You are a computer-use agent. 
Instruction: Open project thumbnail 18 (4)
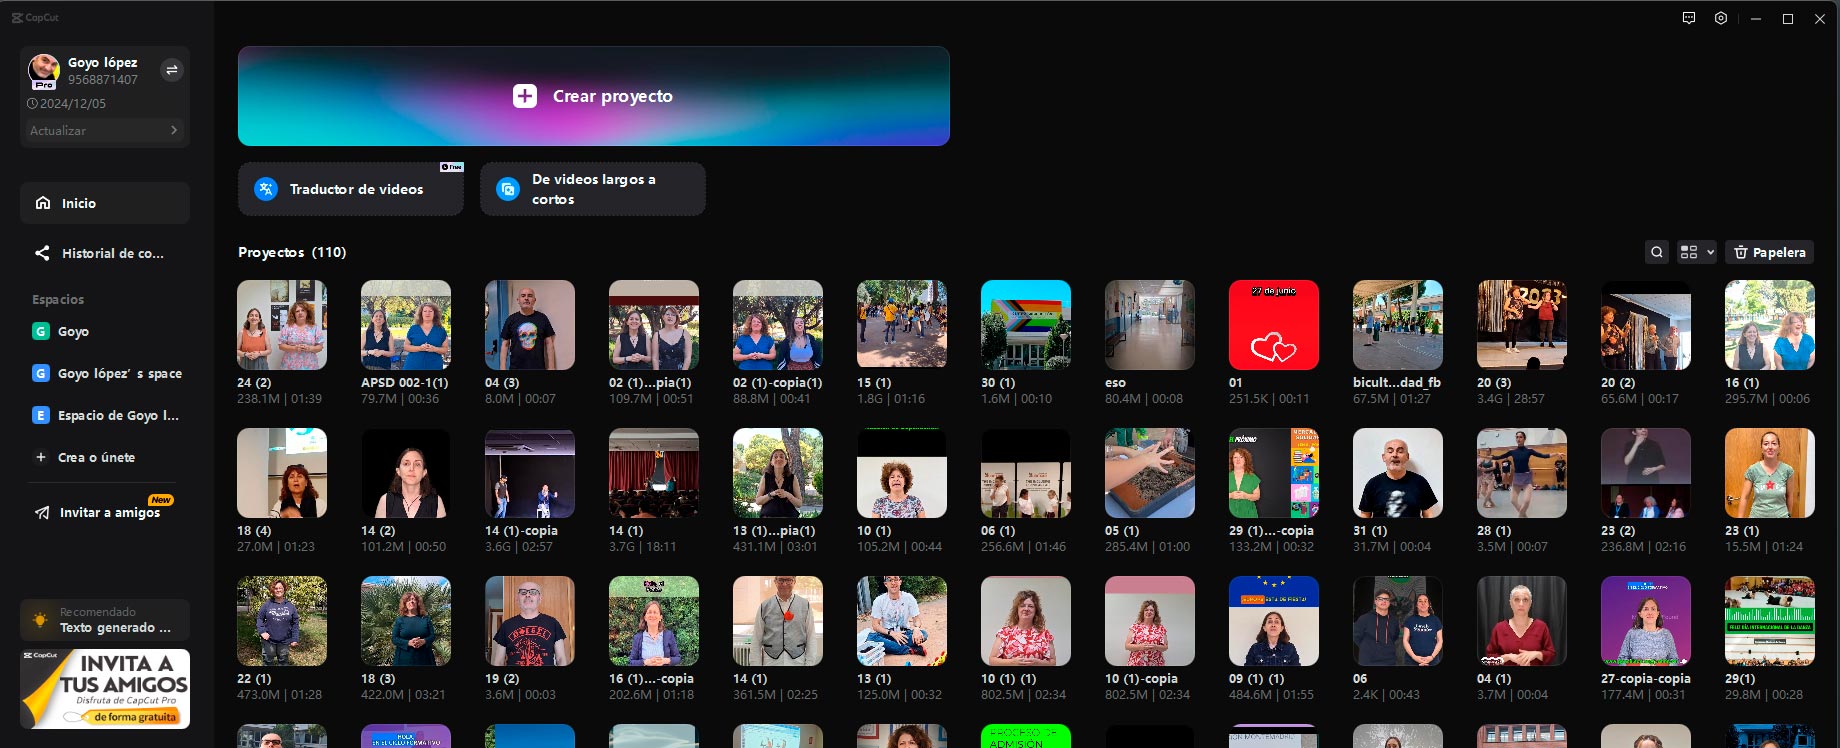coord(282,473)
